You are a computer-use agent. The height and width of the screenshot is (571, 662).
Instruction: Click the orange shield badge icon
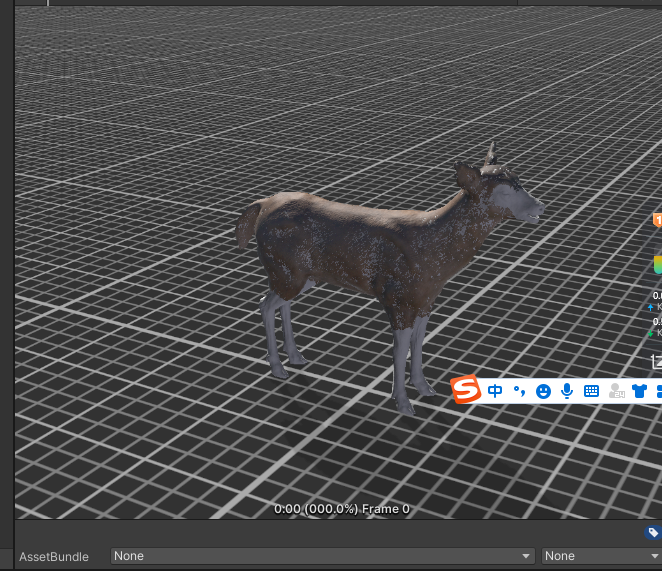click(657, 220)
